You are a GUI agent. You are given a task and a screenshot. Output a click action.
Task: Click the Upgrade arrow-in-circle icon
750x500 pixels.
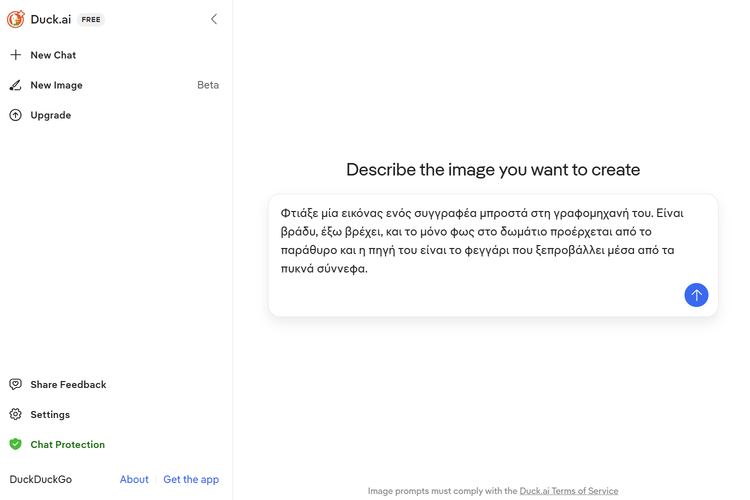tap(15, 115)
